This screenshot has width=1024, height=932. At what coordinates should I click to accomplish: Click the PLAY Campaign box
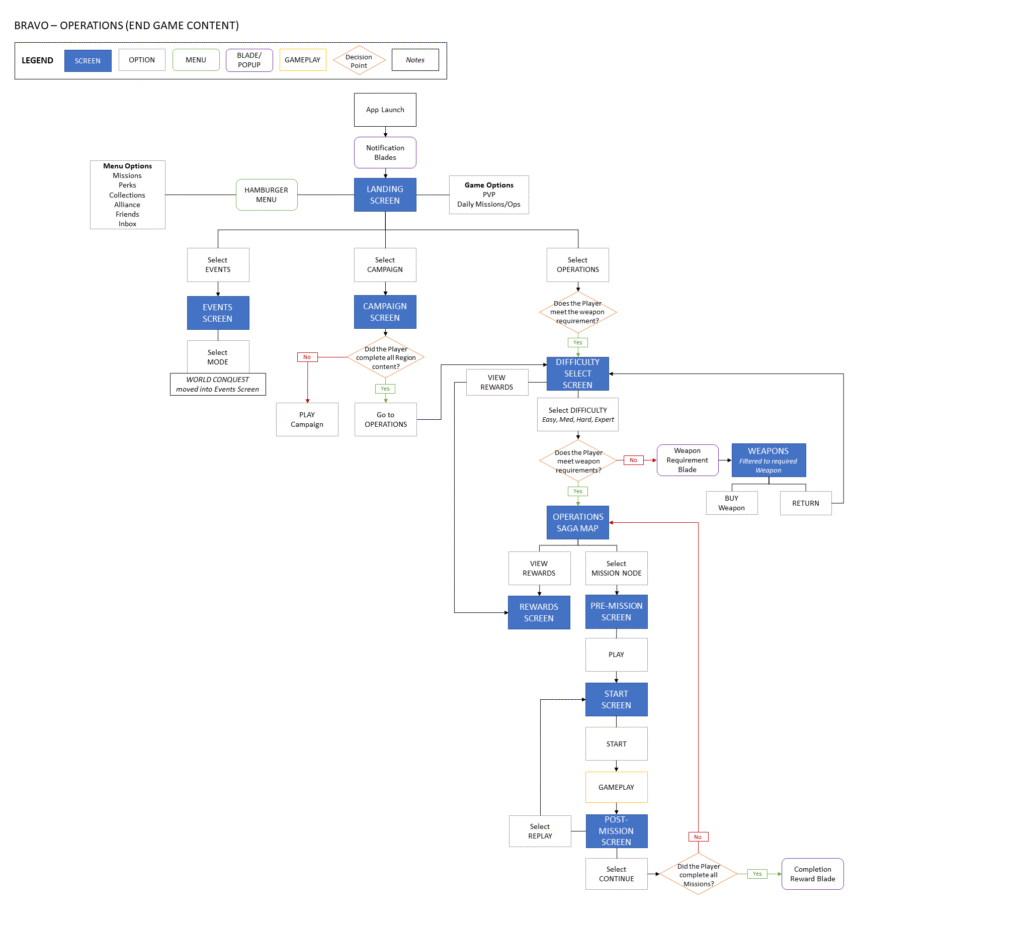click(307, 419)
